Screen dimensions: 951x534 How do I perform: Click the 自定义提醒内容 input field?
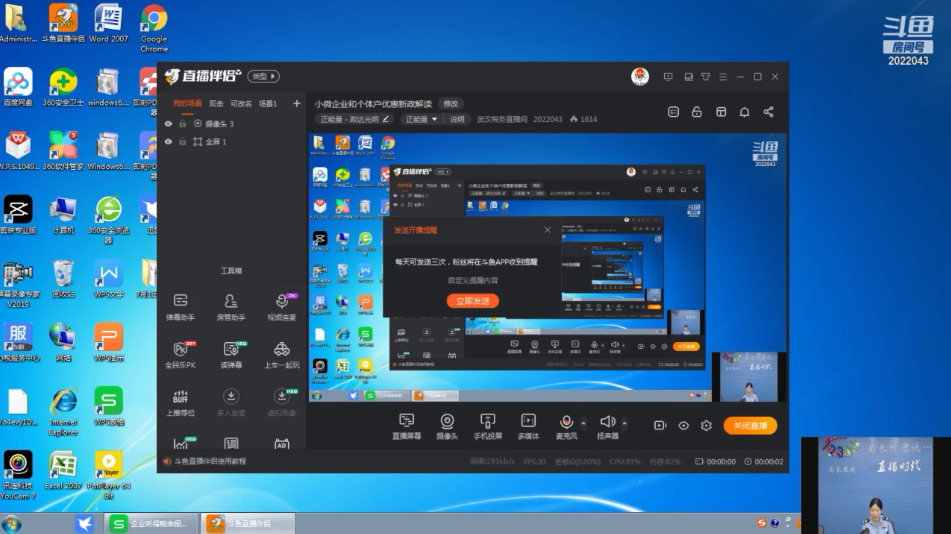point(472,280)
